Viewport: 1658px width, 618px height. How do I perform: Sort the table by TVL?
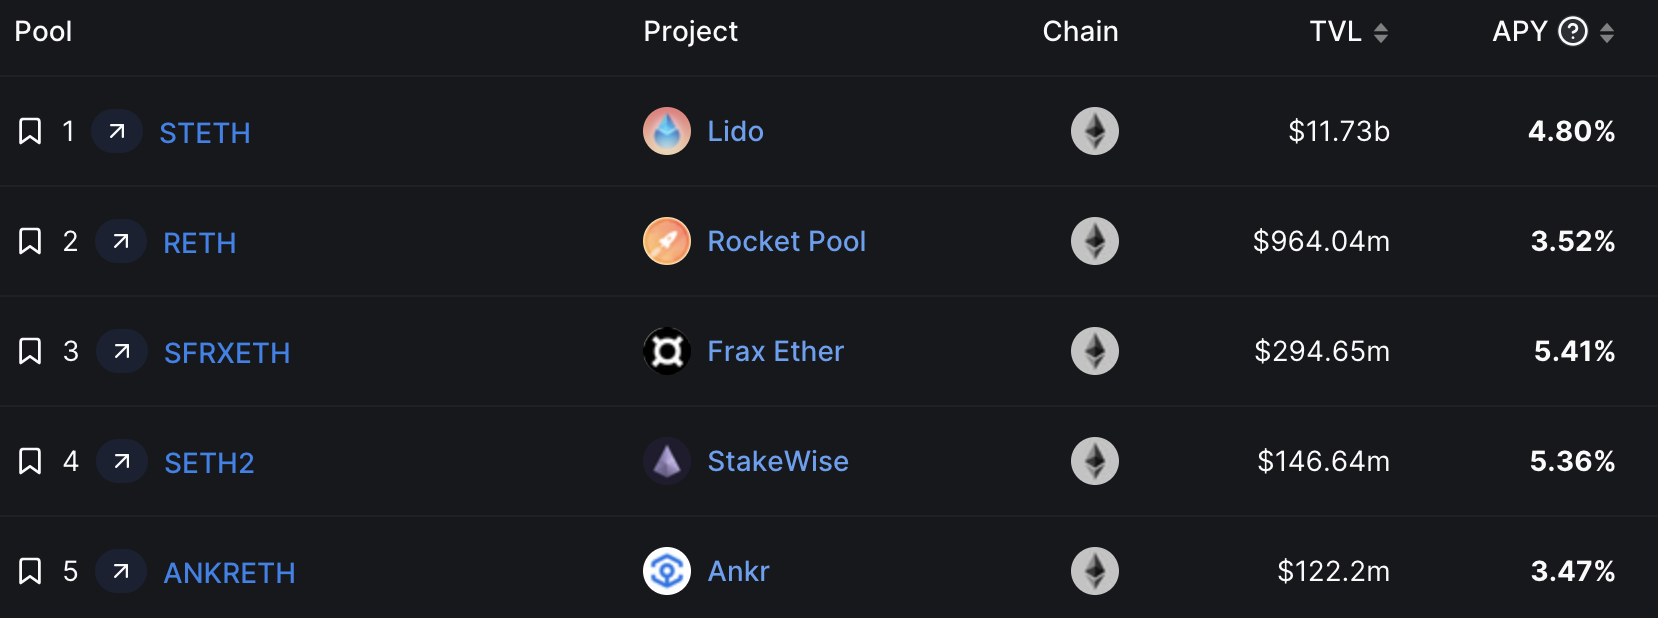tap(1380, 33)
